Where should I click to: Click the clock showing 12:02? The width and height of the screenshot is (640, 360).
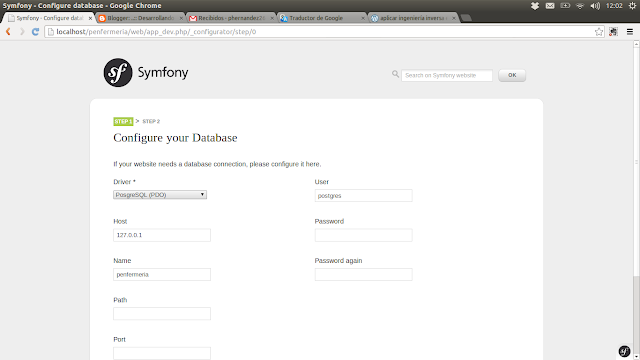point(614,6)
